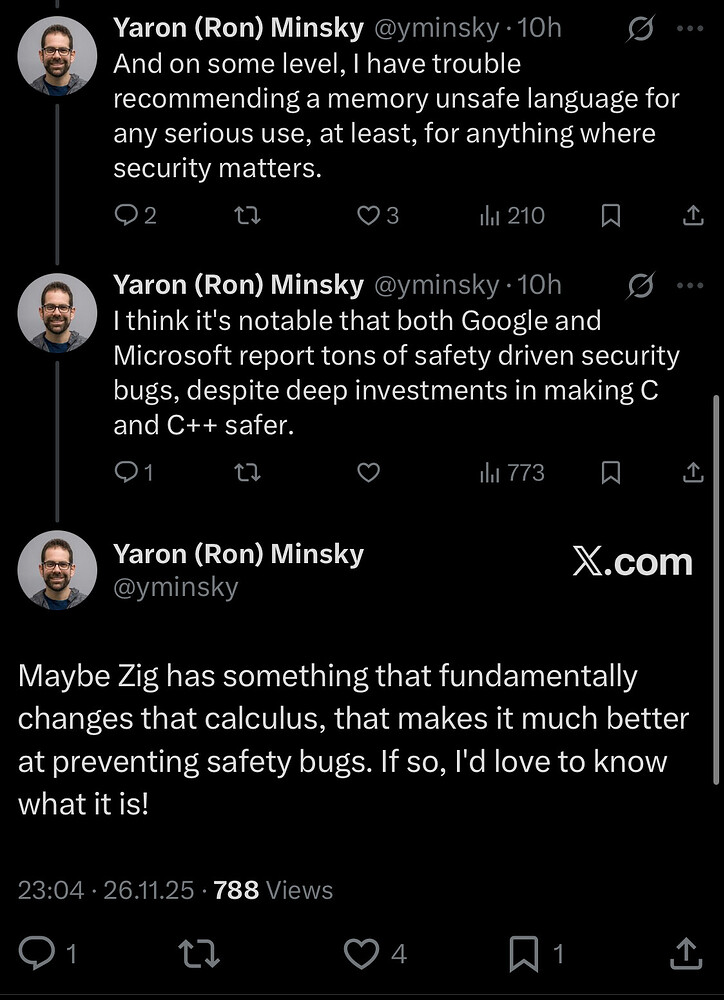This screenshot has width=724, height=1000.
Task: Reply to the Zig tweet
Action: [x=38, y=953]
